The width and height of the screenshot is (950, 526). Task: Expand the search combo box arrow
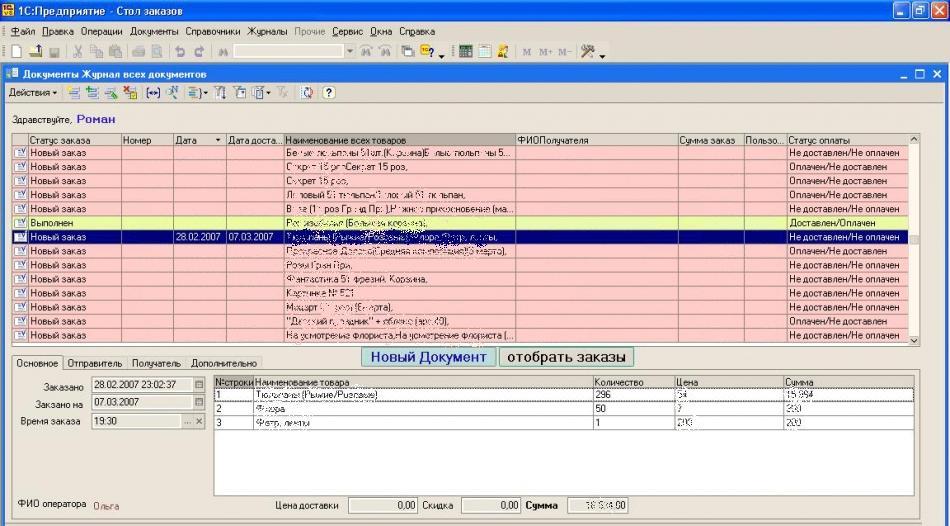(349, 52)
